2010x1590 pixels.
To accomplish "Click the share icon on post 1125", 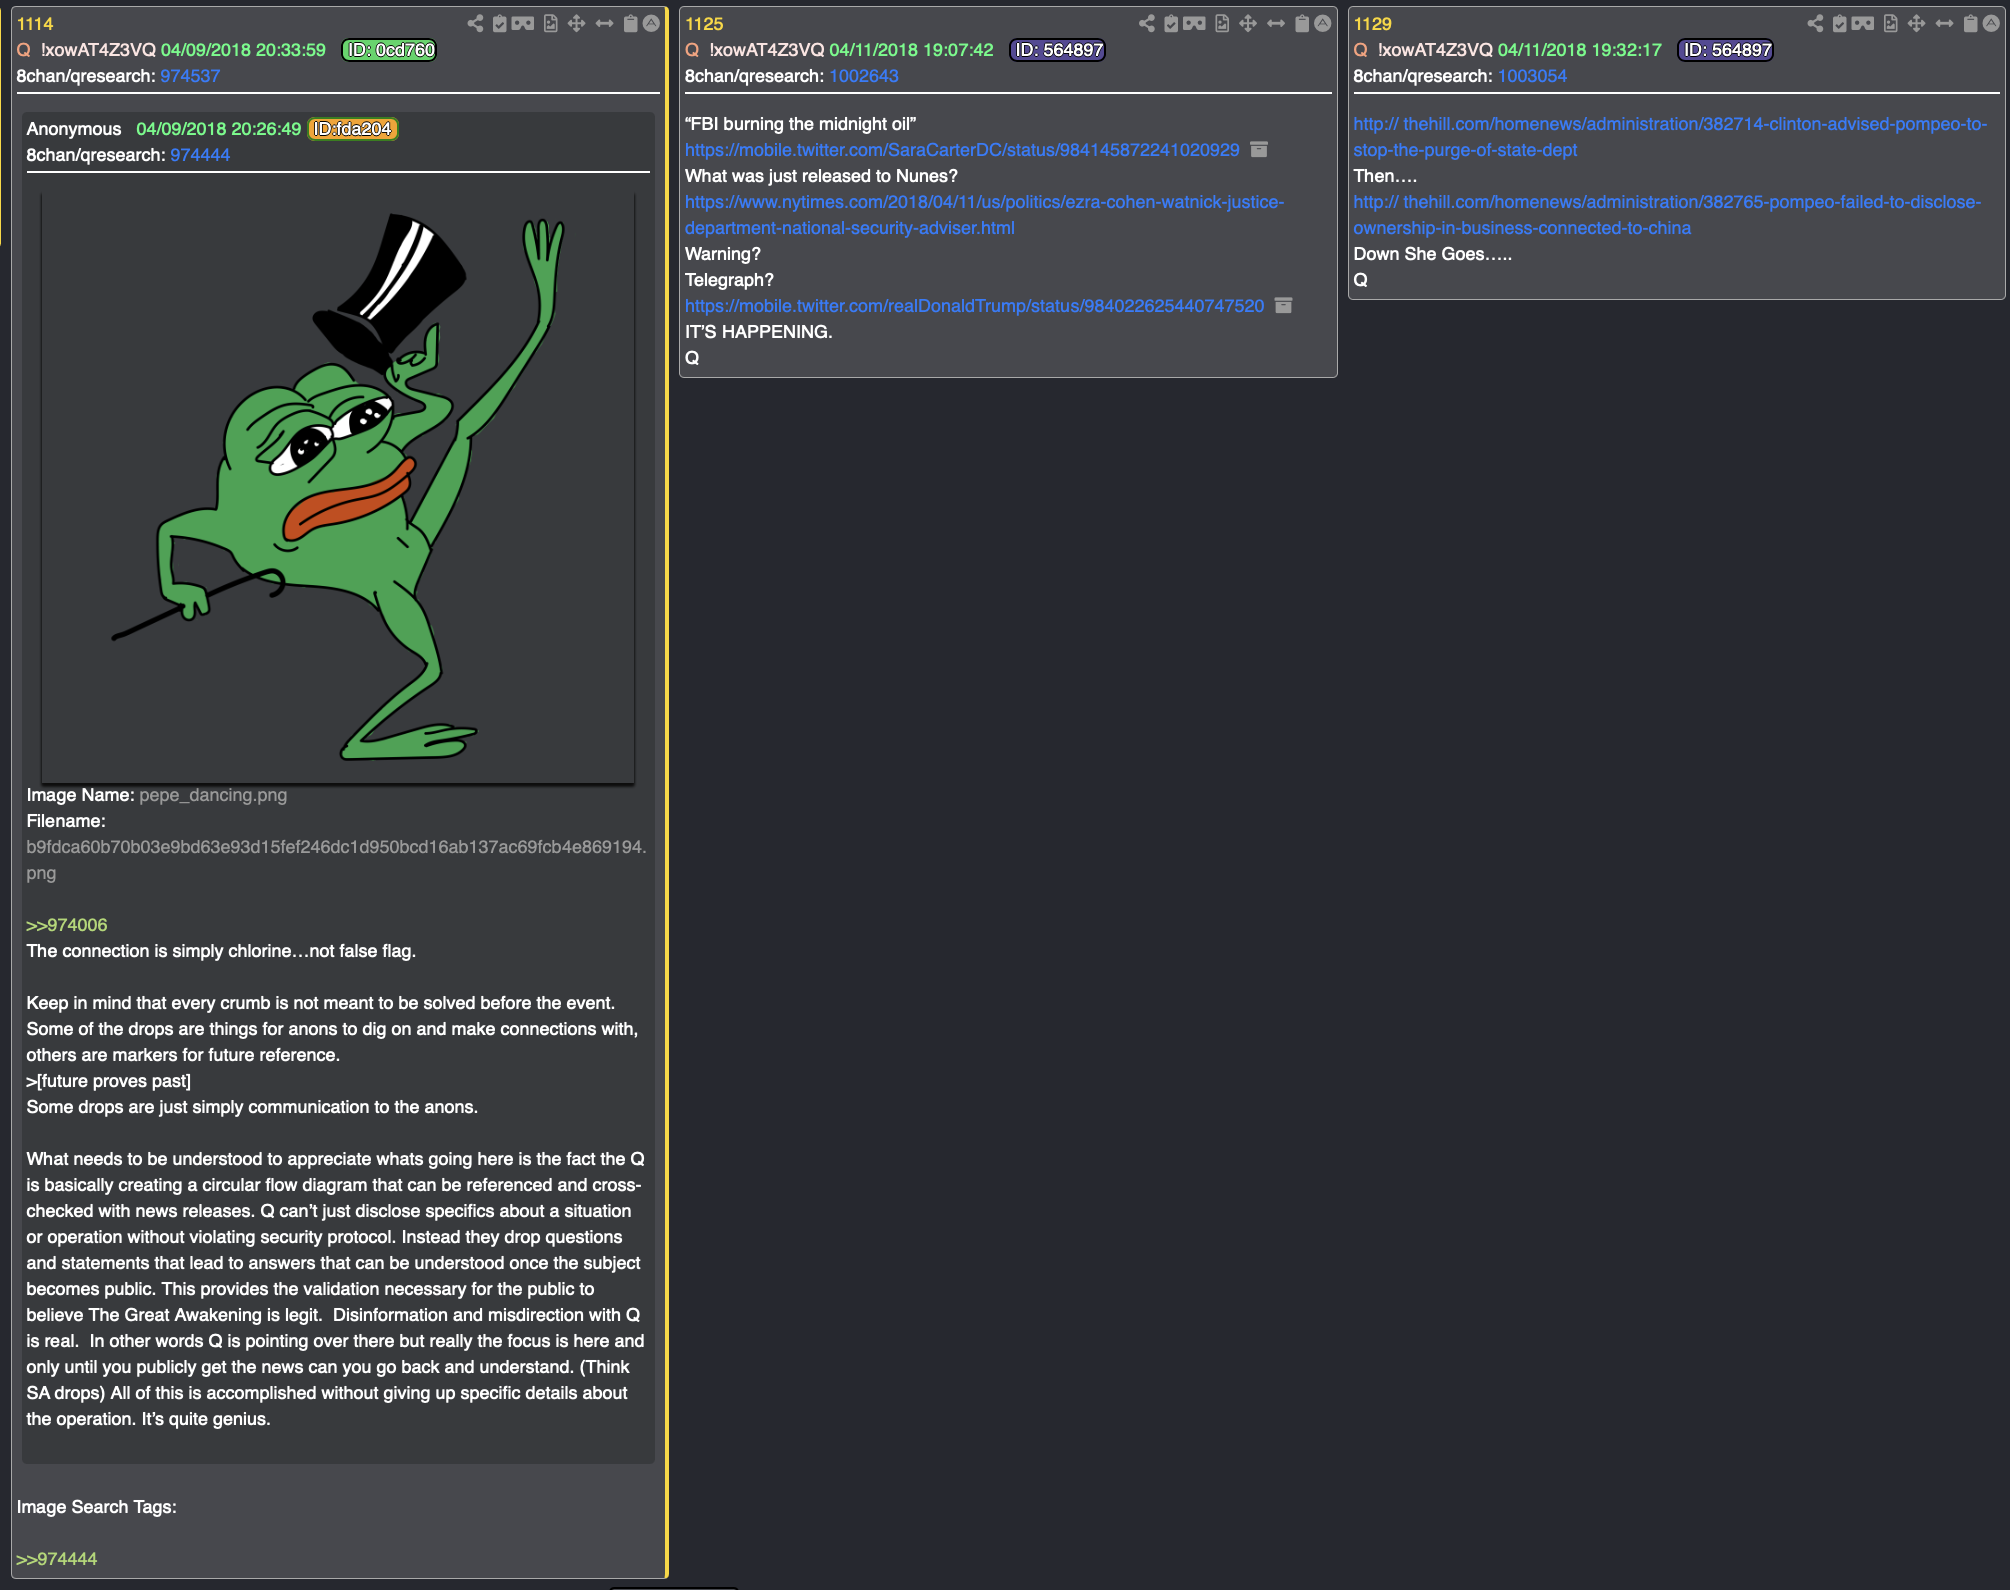I will (1146, 23).
